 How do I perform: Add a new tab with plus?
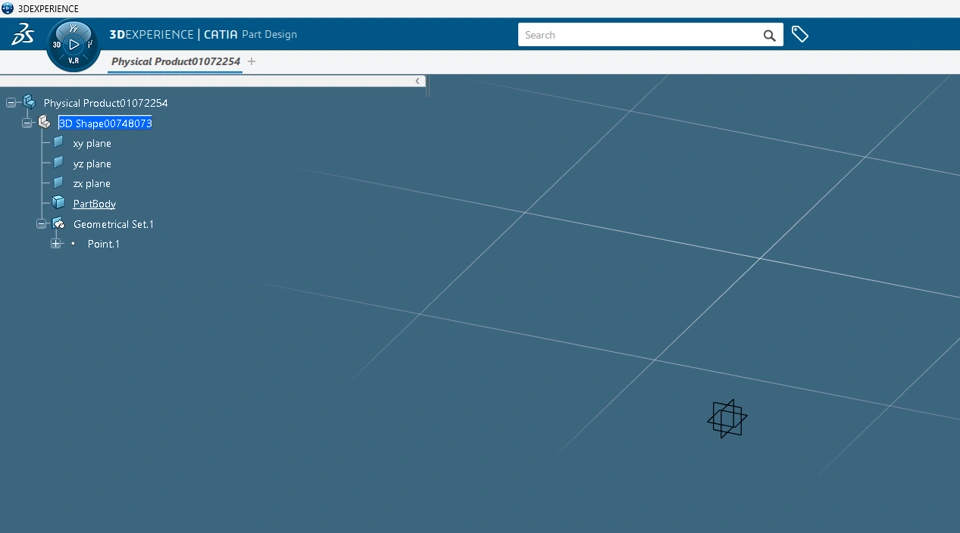(x=251, y=61)
